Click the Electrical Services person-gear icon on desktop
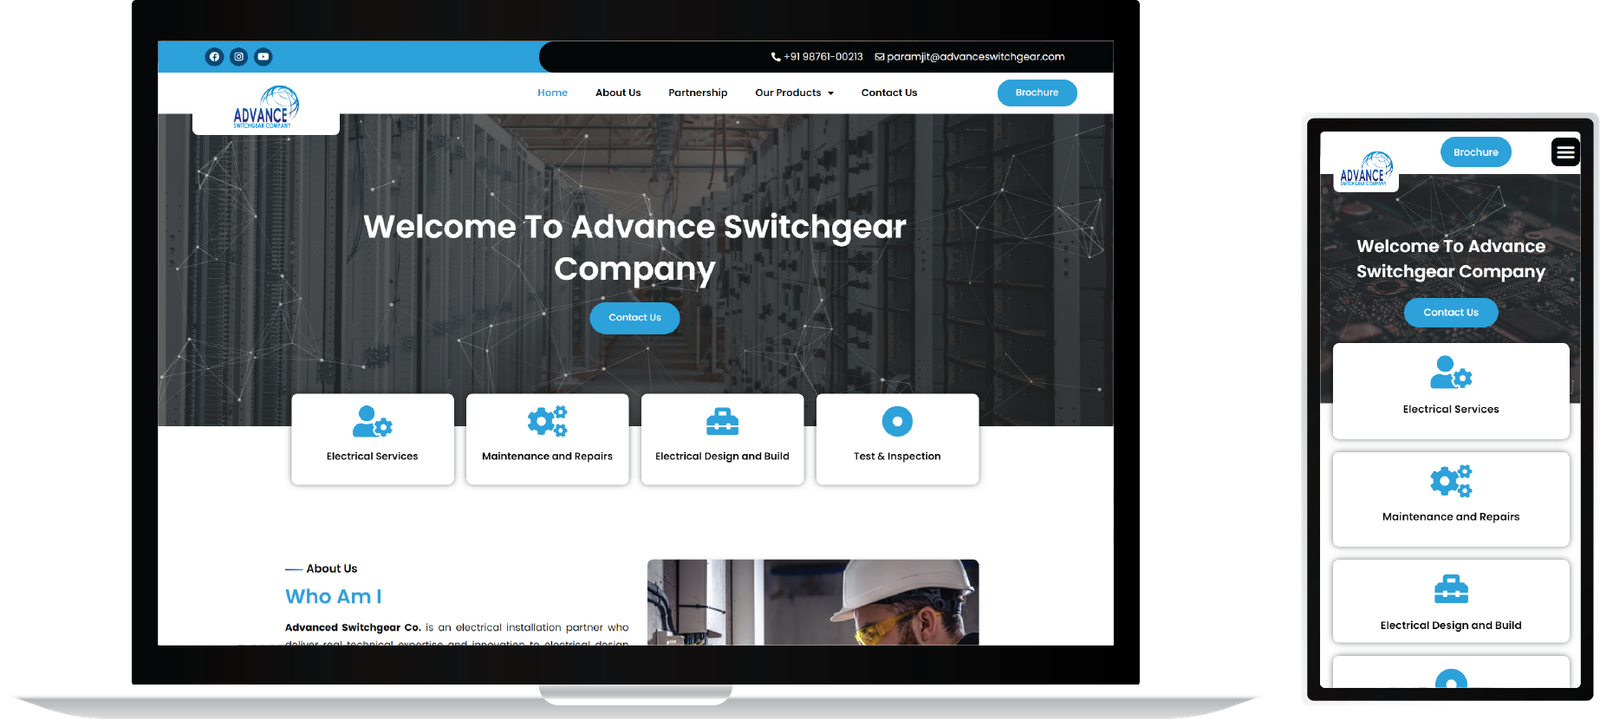 click(x=372, y=421)
